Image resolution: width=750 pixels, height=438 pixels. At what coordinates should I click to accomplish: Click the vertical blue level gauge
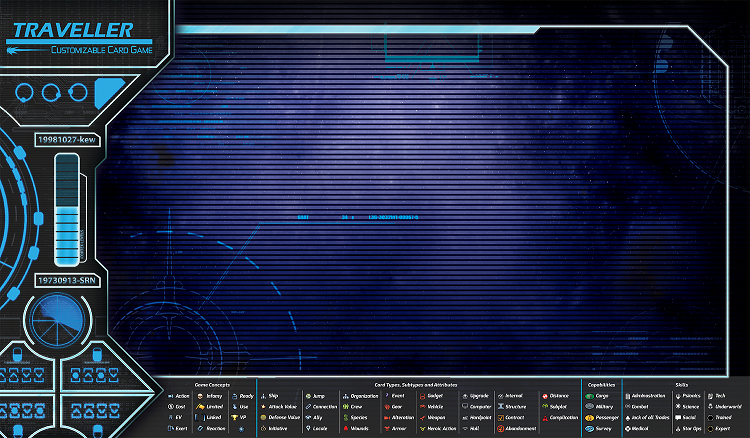click(67, 209)
